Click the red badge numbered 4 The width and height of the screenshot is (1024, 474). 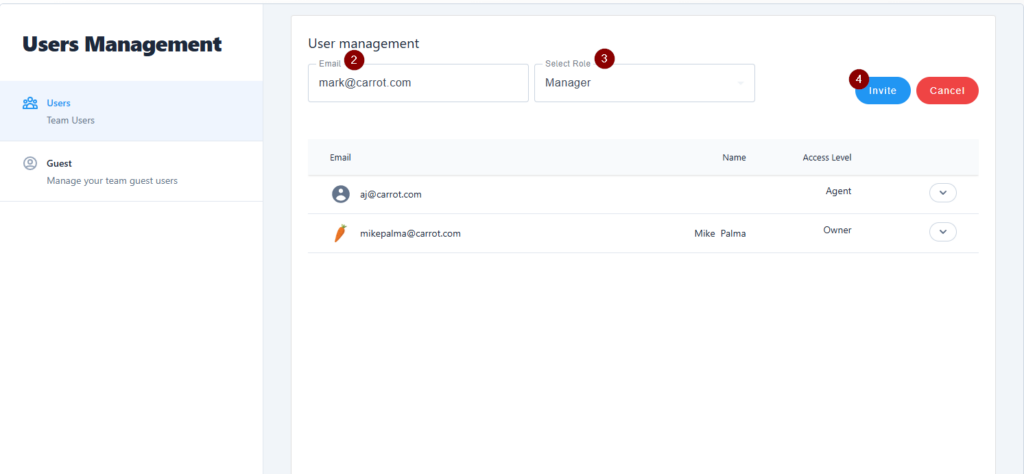pos(858,78)
